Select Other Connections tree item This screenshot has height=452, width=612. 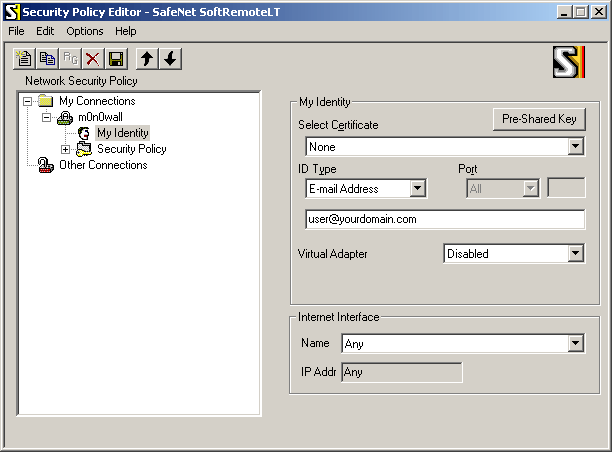pyautogui.click(x=103, y=165)
